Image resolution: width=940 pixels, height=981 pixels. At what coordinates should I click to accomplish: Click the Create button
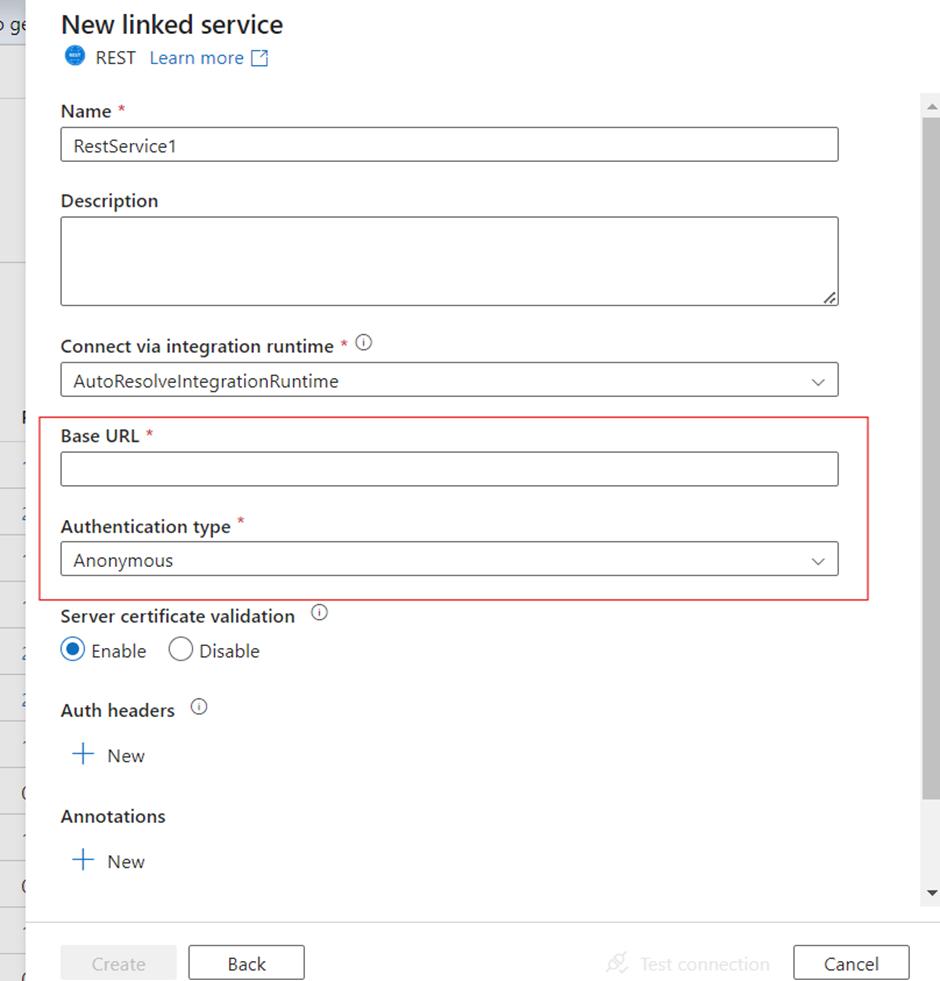[118, 963]
